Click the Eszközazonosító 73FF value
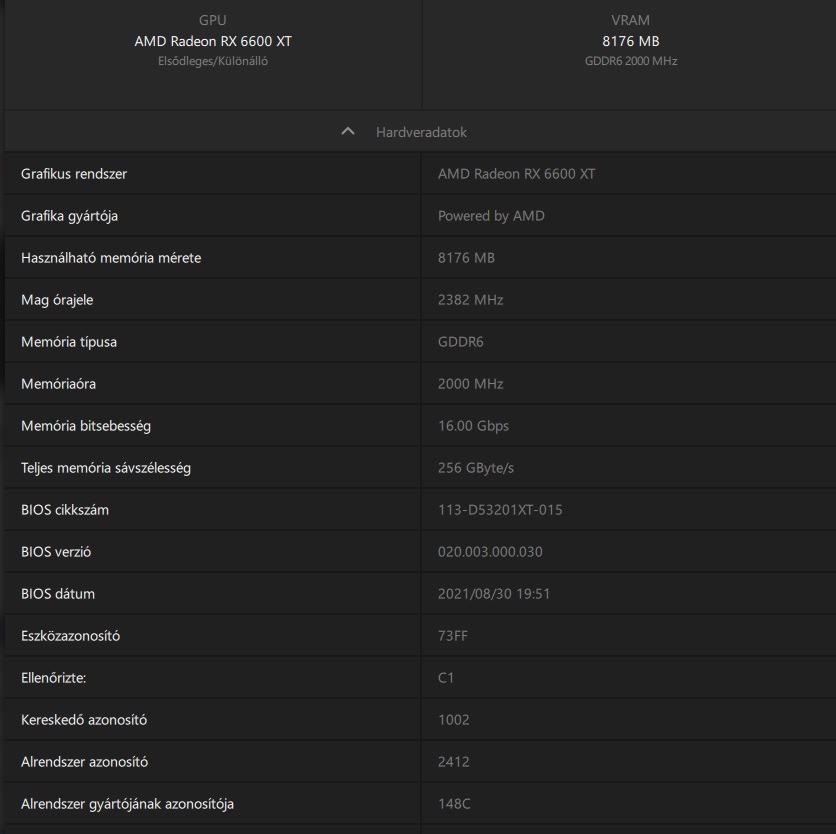 [452, 636]
